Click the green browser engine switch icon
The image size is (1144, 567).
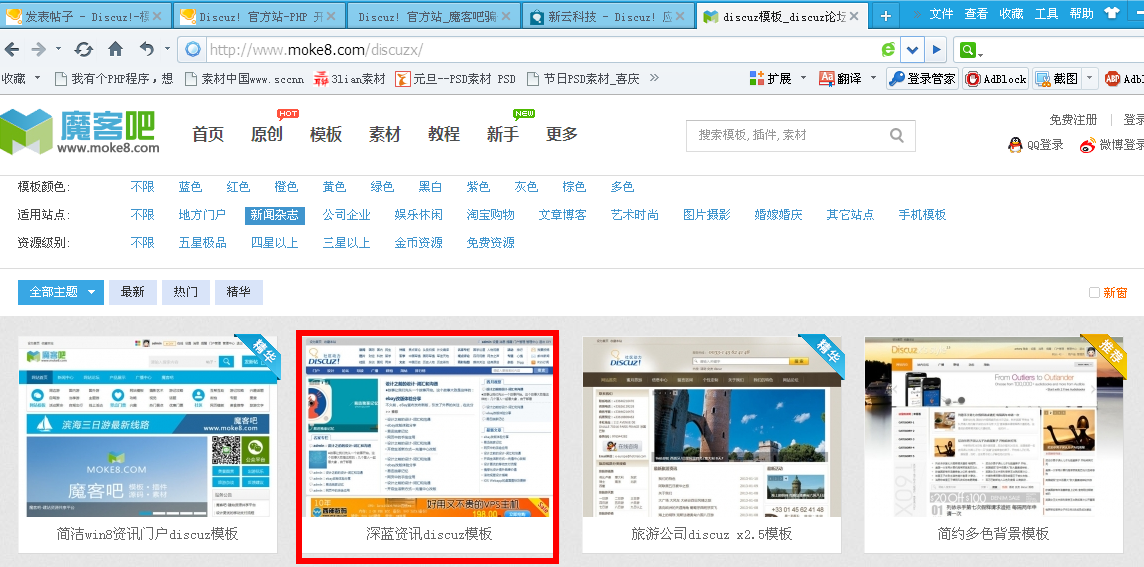888,50
